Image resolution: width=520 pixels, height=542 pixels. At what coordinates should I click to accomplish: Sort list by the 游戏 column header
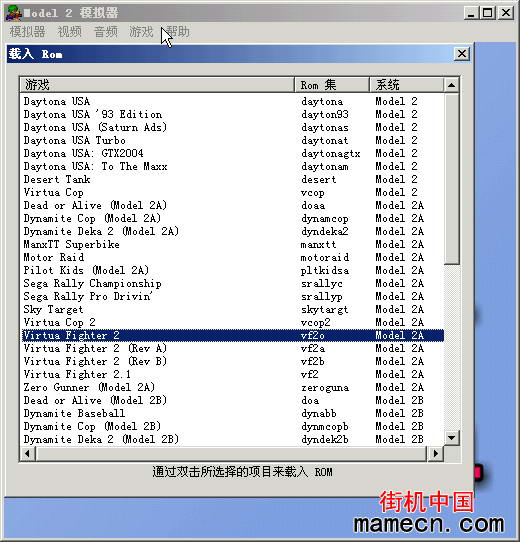157,85
